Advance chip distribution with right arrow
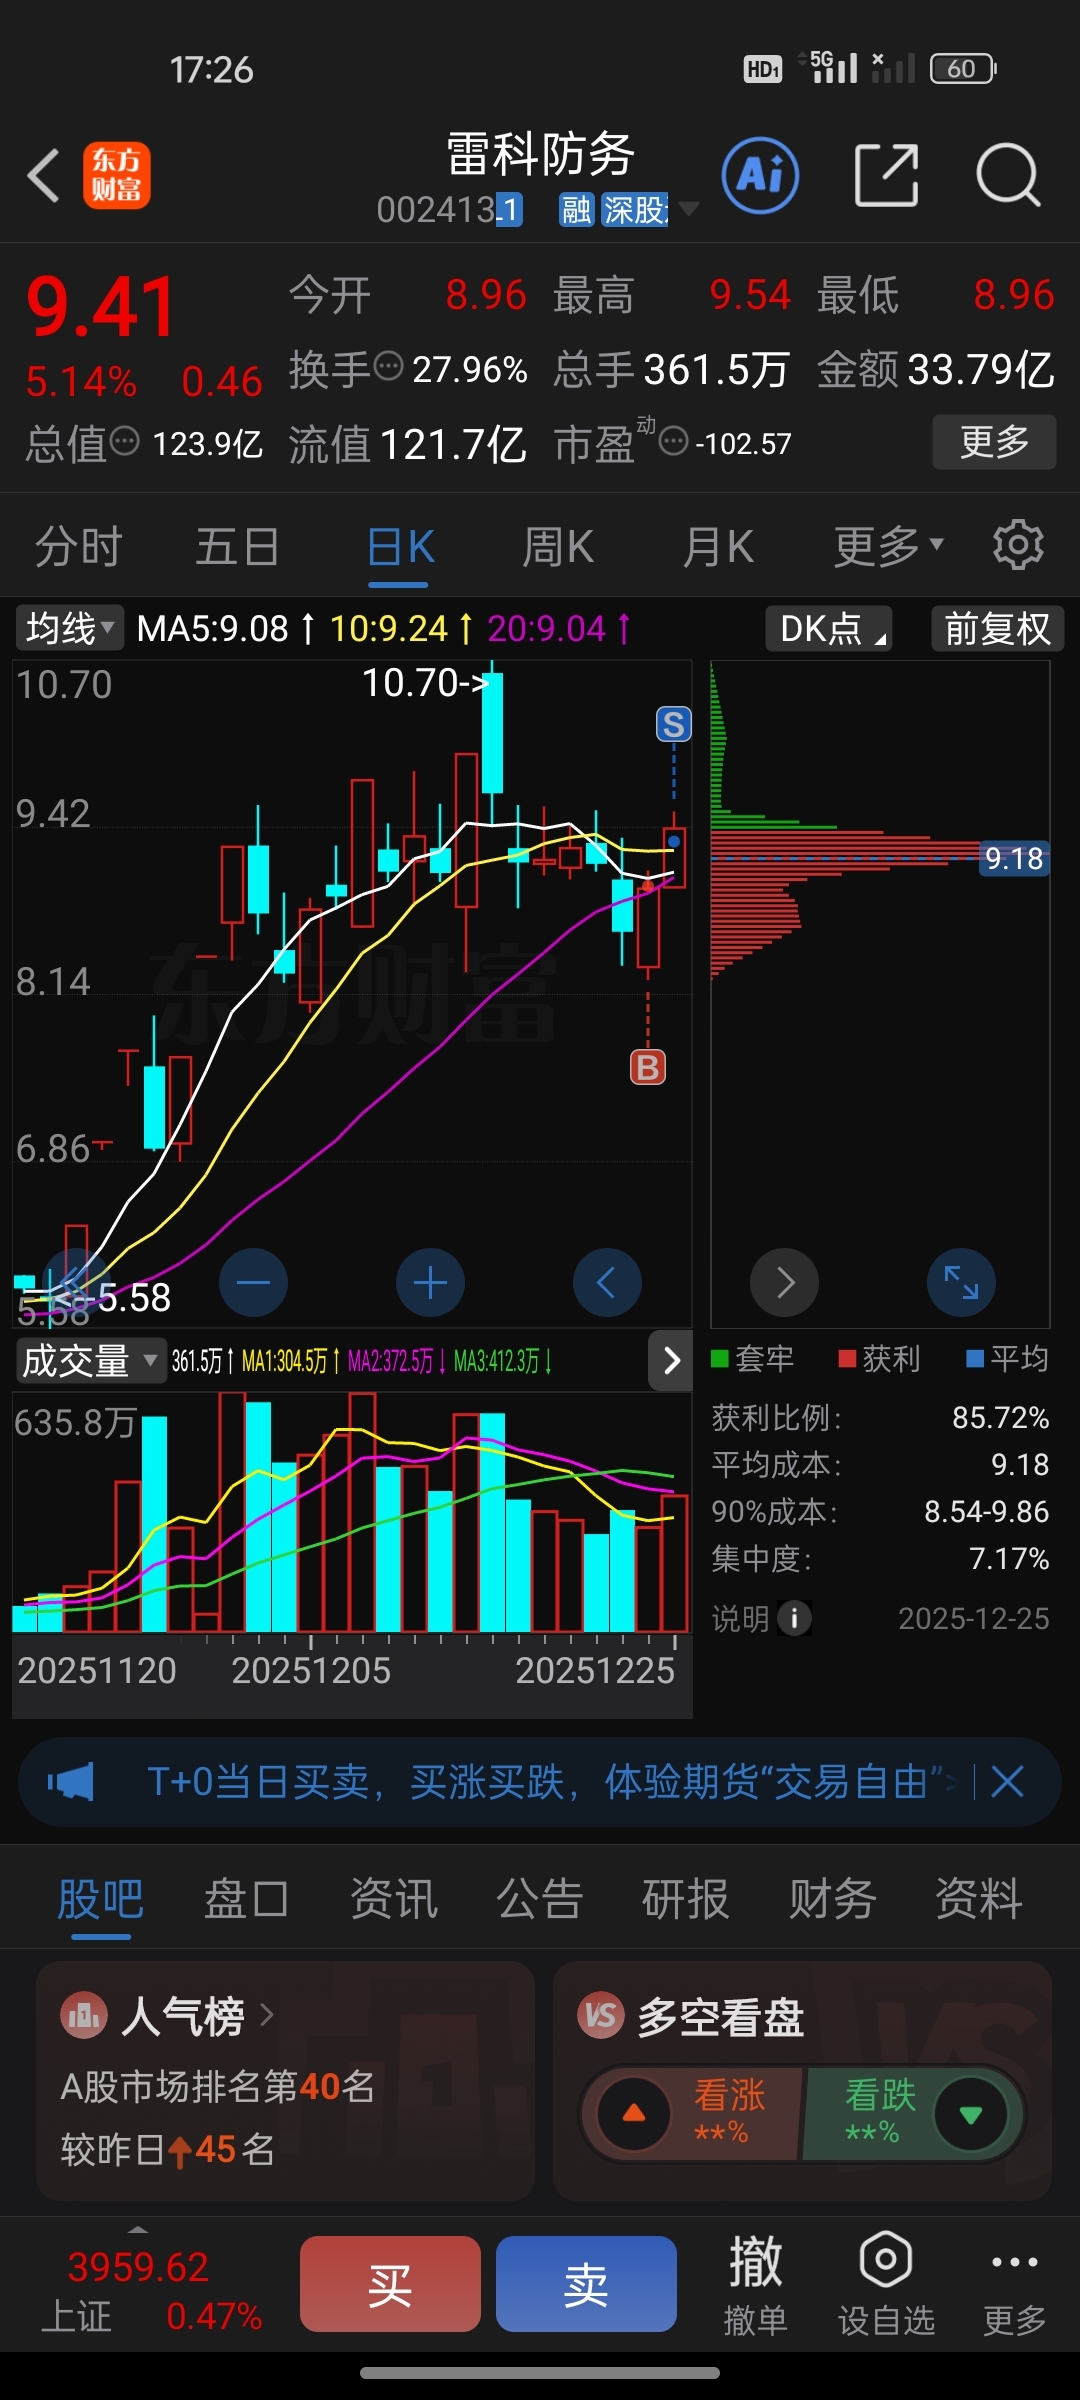 [x=785, y=1282]
